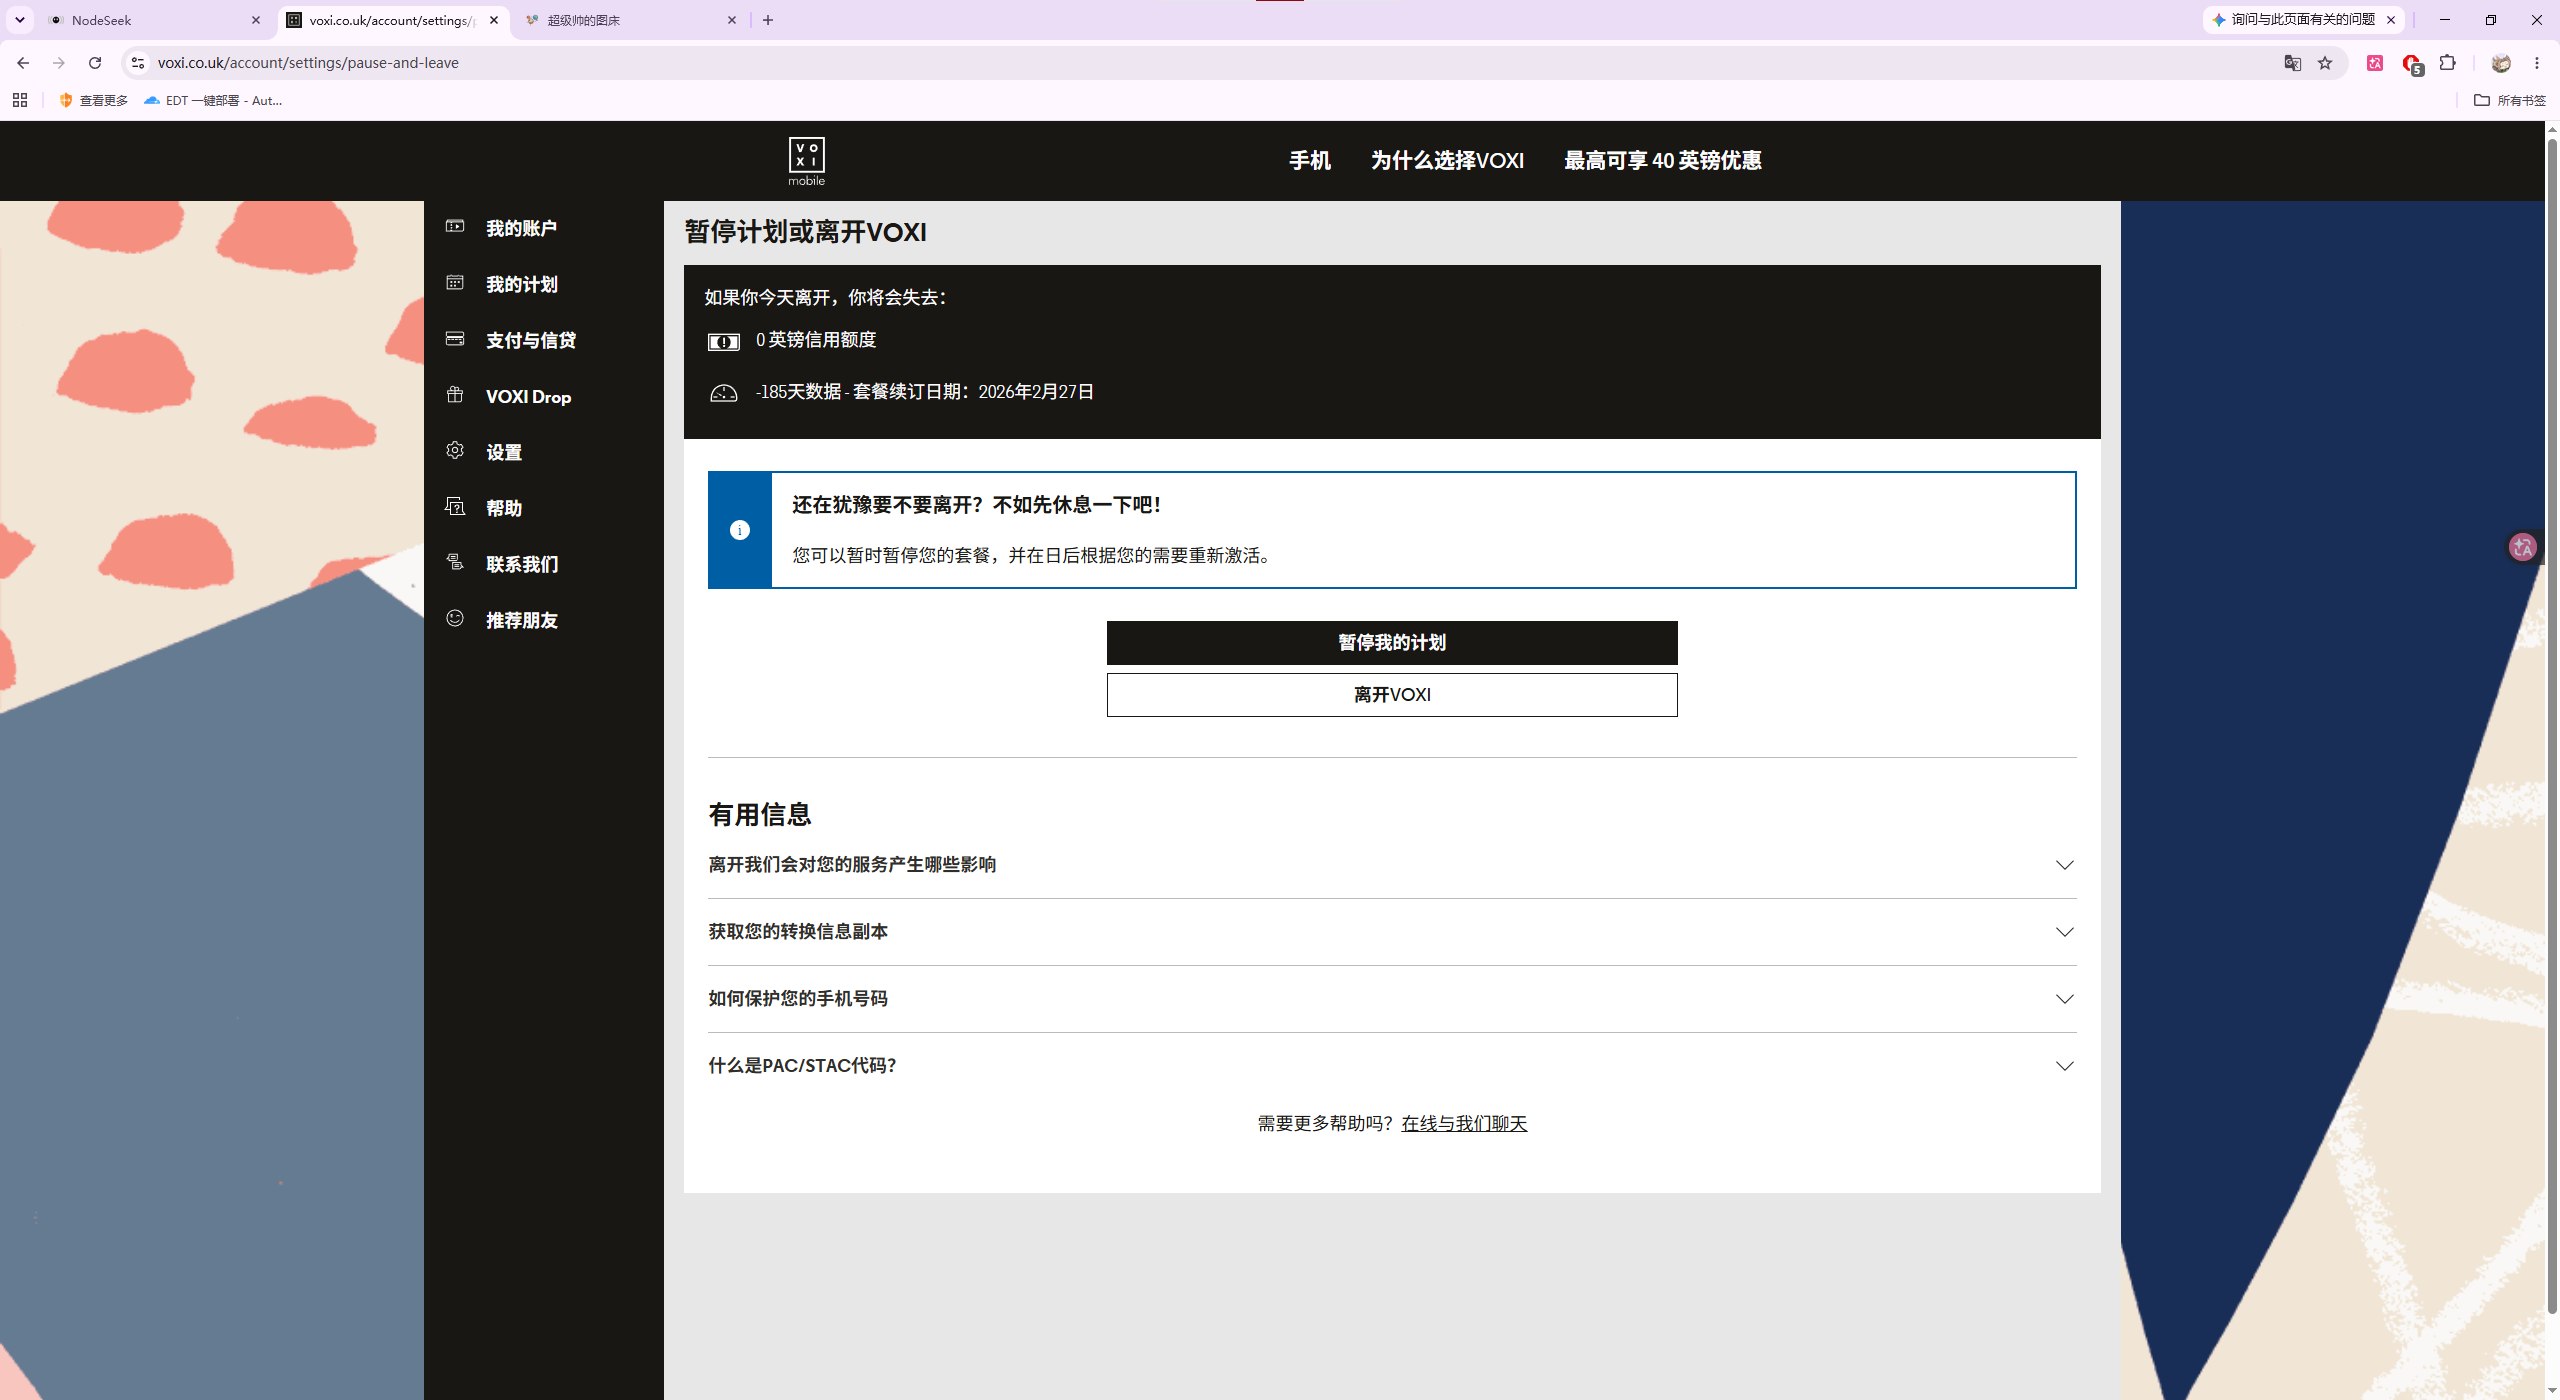This screenshot has height=1400, width=2560.
Task: Click the 联系我们 contact icon
Action: click(x=455, y=563)
